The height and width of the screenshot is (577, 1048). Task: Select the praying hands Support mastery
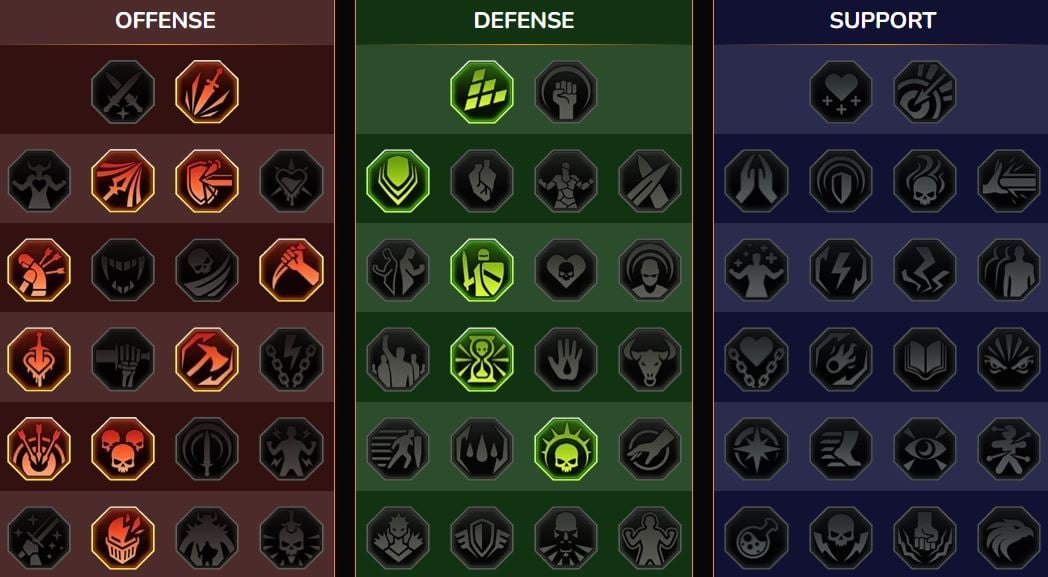click(x=757, y=181)
